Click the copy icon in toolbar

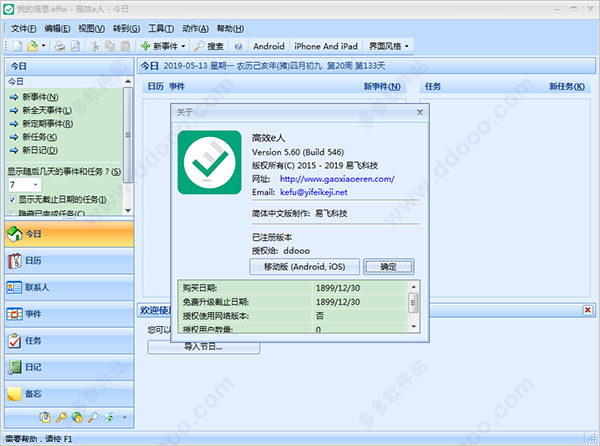110,46
